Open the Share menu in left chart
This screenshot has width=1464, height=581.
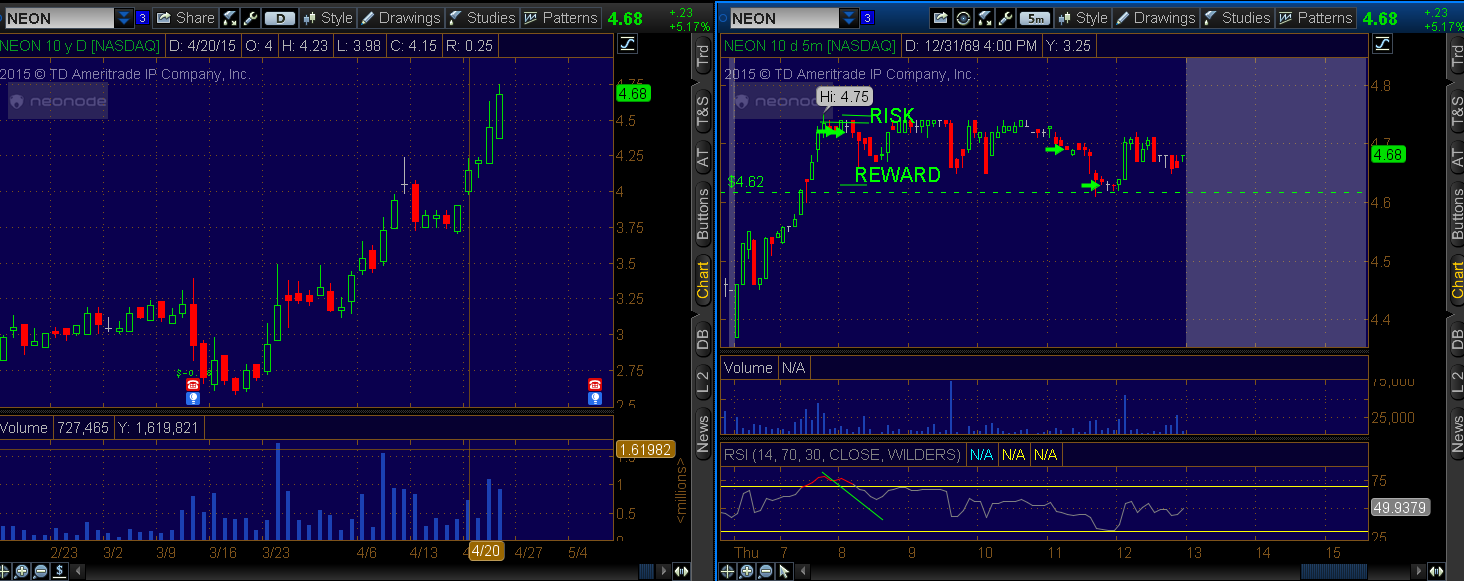click(185, 18)
